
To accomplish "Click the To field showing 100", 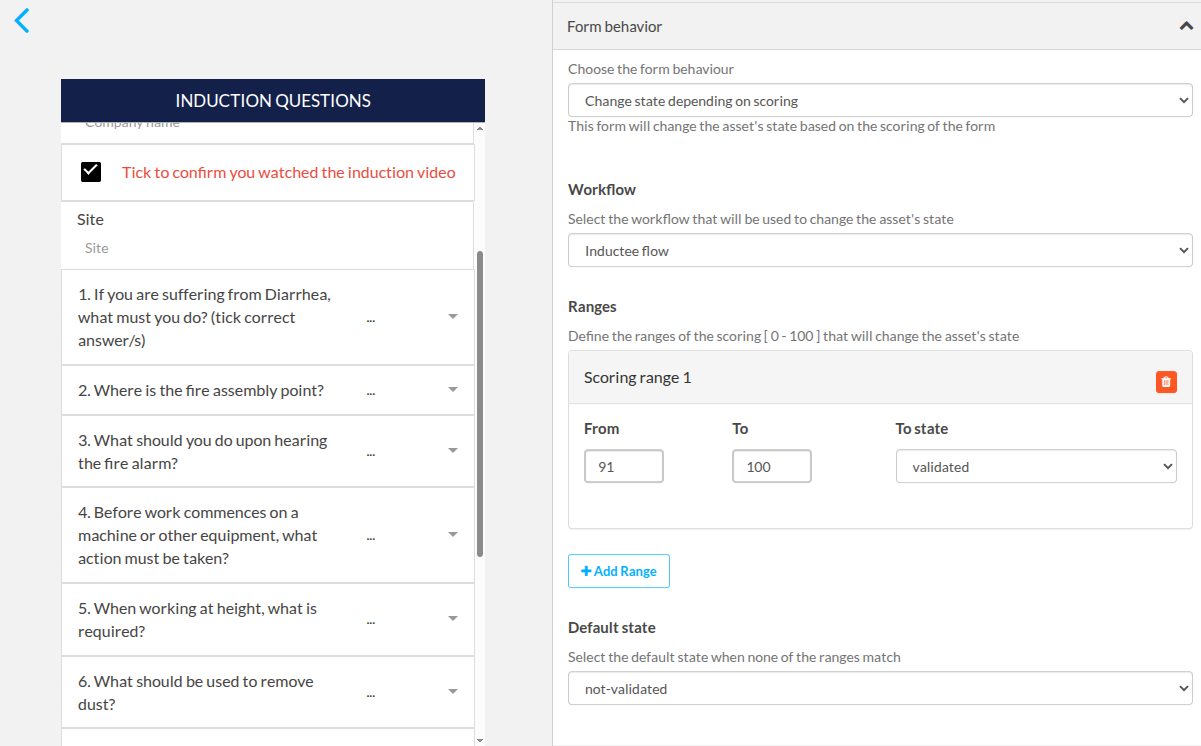I will (x=772, y=466).
